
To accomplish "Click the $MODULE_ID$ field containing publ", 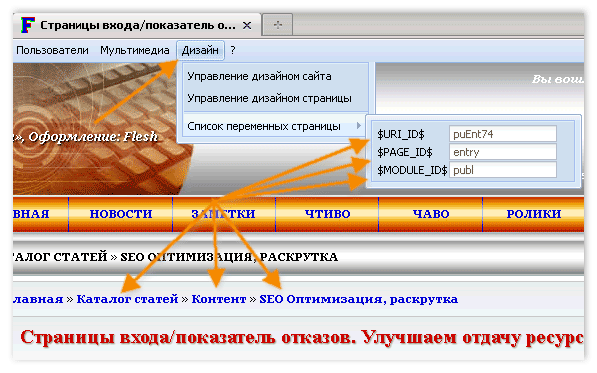I will [x=503, y=170].
